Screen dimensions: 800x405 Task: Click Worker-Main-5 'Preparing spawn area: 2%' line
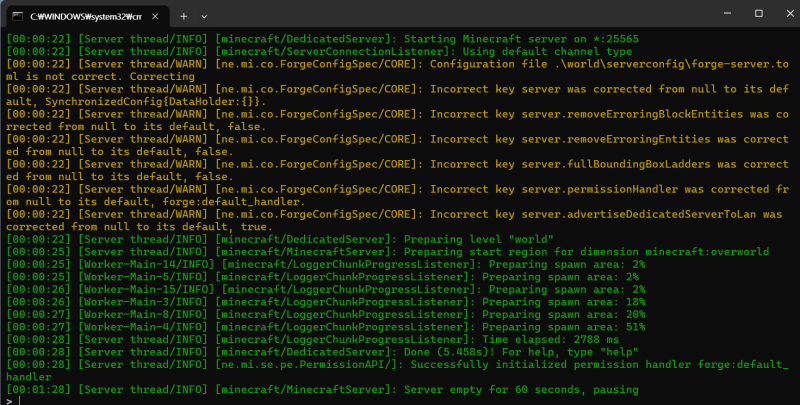(322, 277)
